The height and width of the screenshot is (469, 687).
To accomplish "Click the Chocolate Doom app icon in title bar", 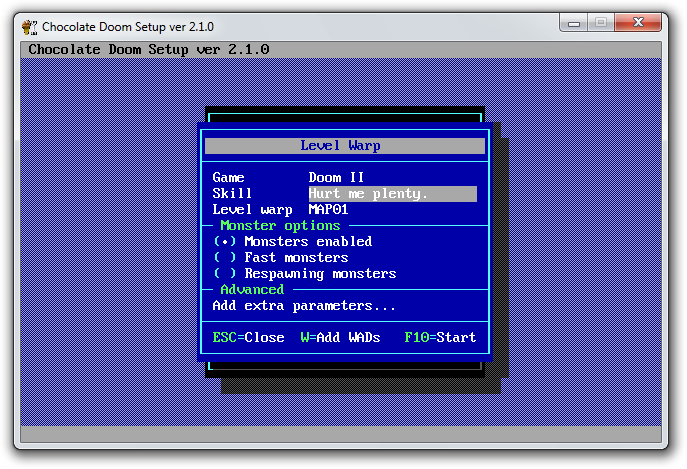I will click(31, 26).
